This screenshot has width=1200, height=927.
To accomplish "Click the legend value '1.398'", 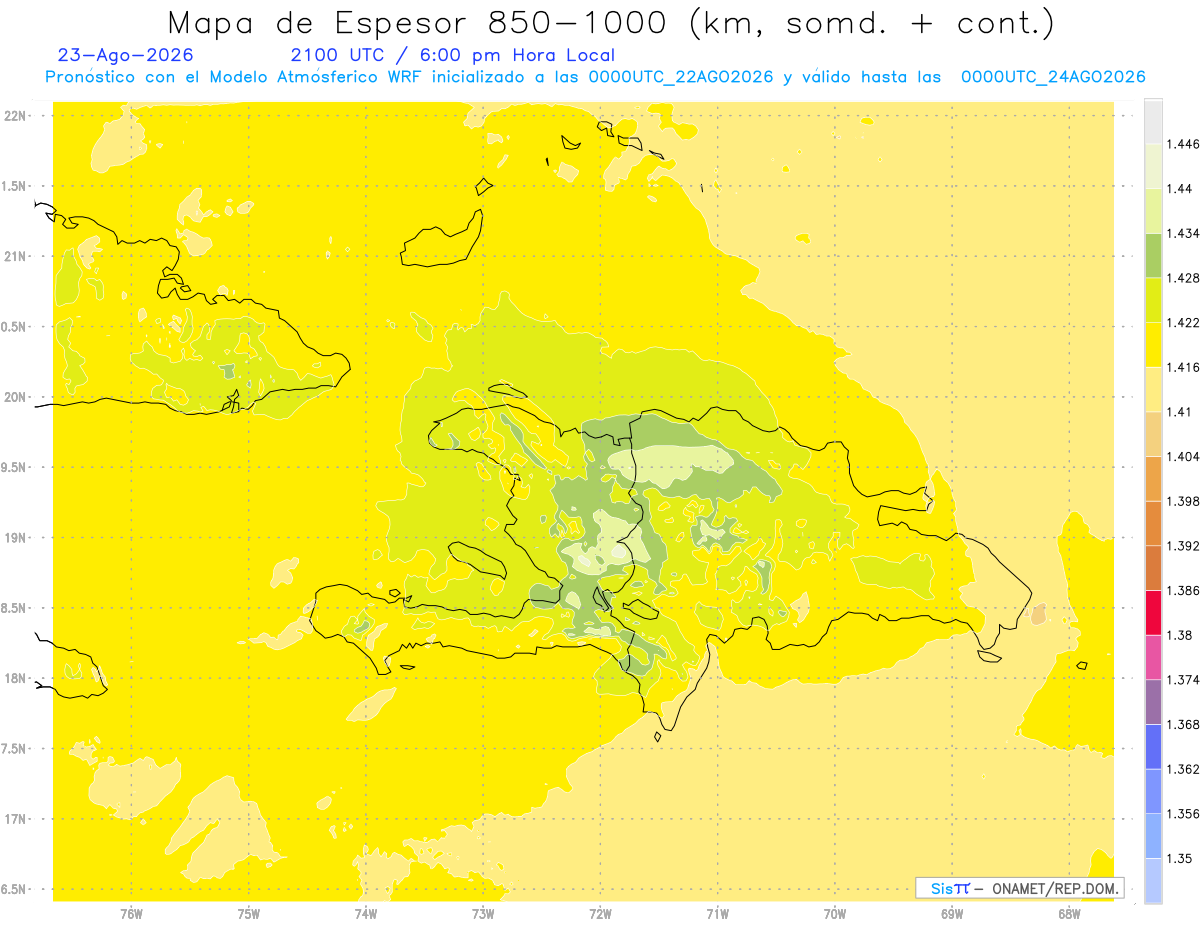I will coord(1185,501).
